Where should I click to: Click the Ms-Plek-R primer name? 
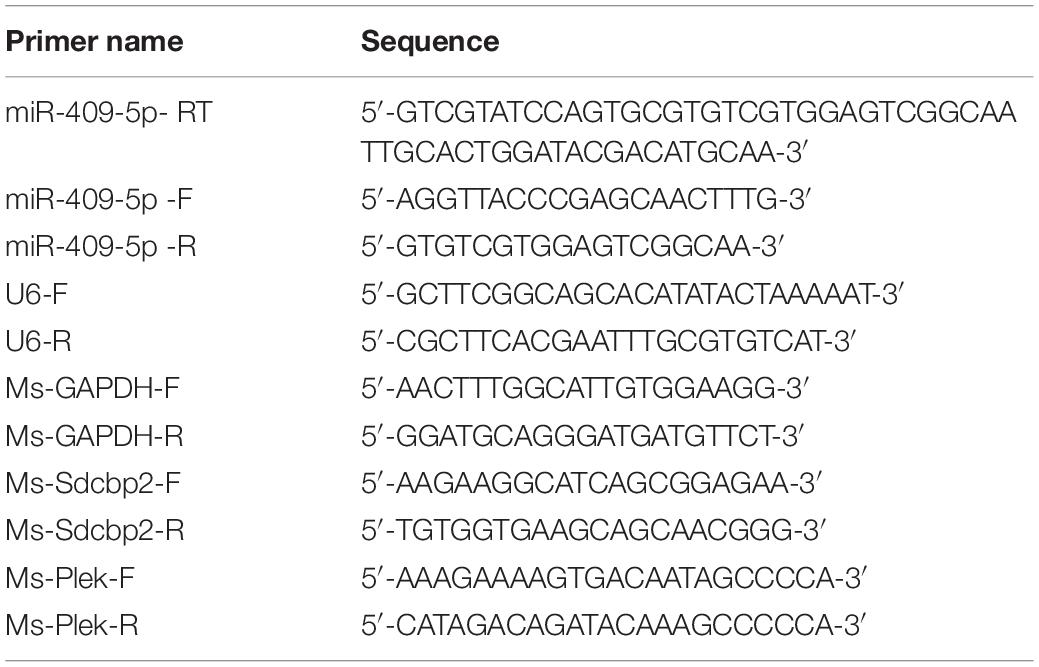72,625
